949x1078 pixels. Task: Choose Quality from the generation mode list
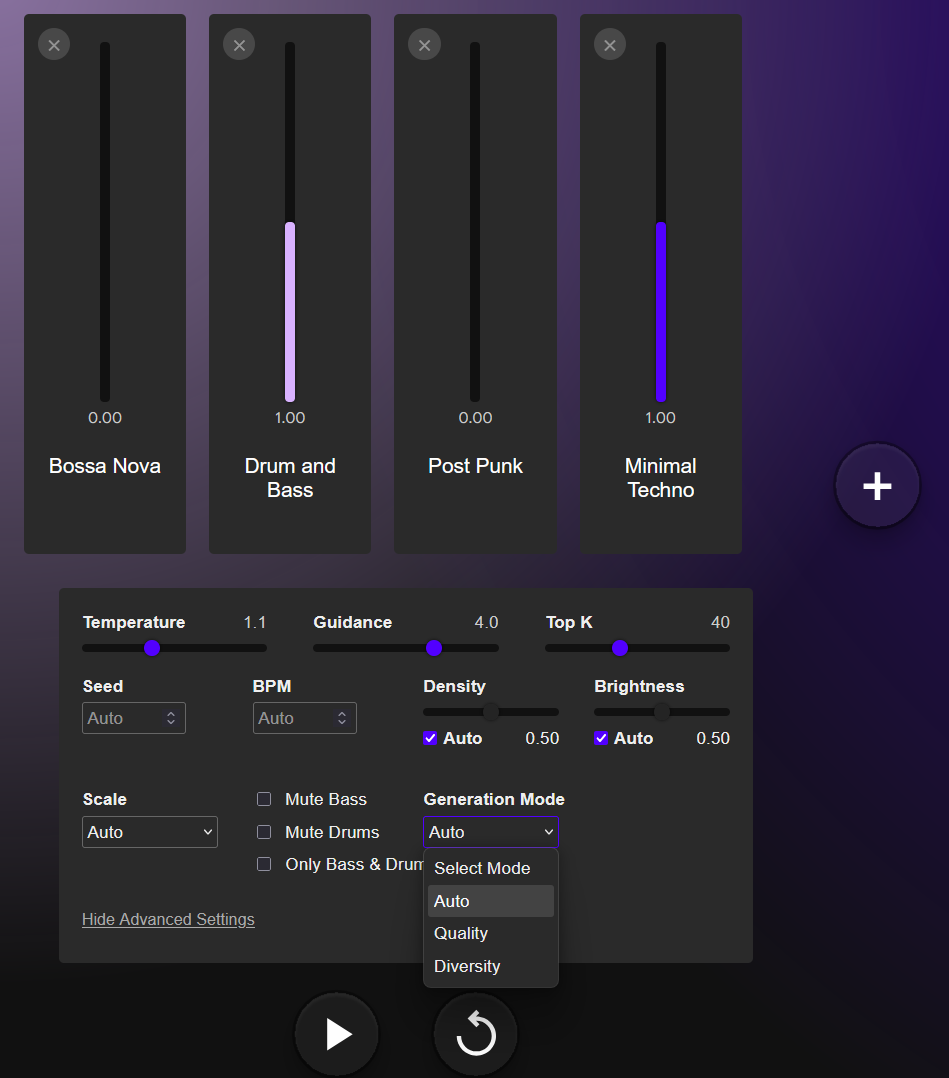pyautogui.click(x=461, y=933)
